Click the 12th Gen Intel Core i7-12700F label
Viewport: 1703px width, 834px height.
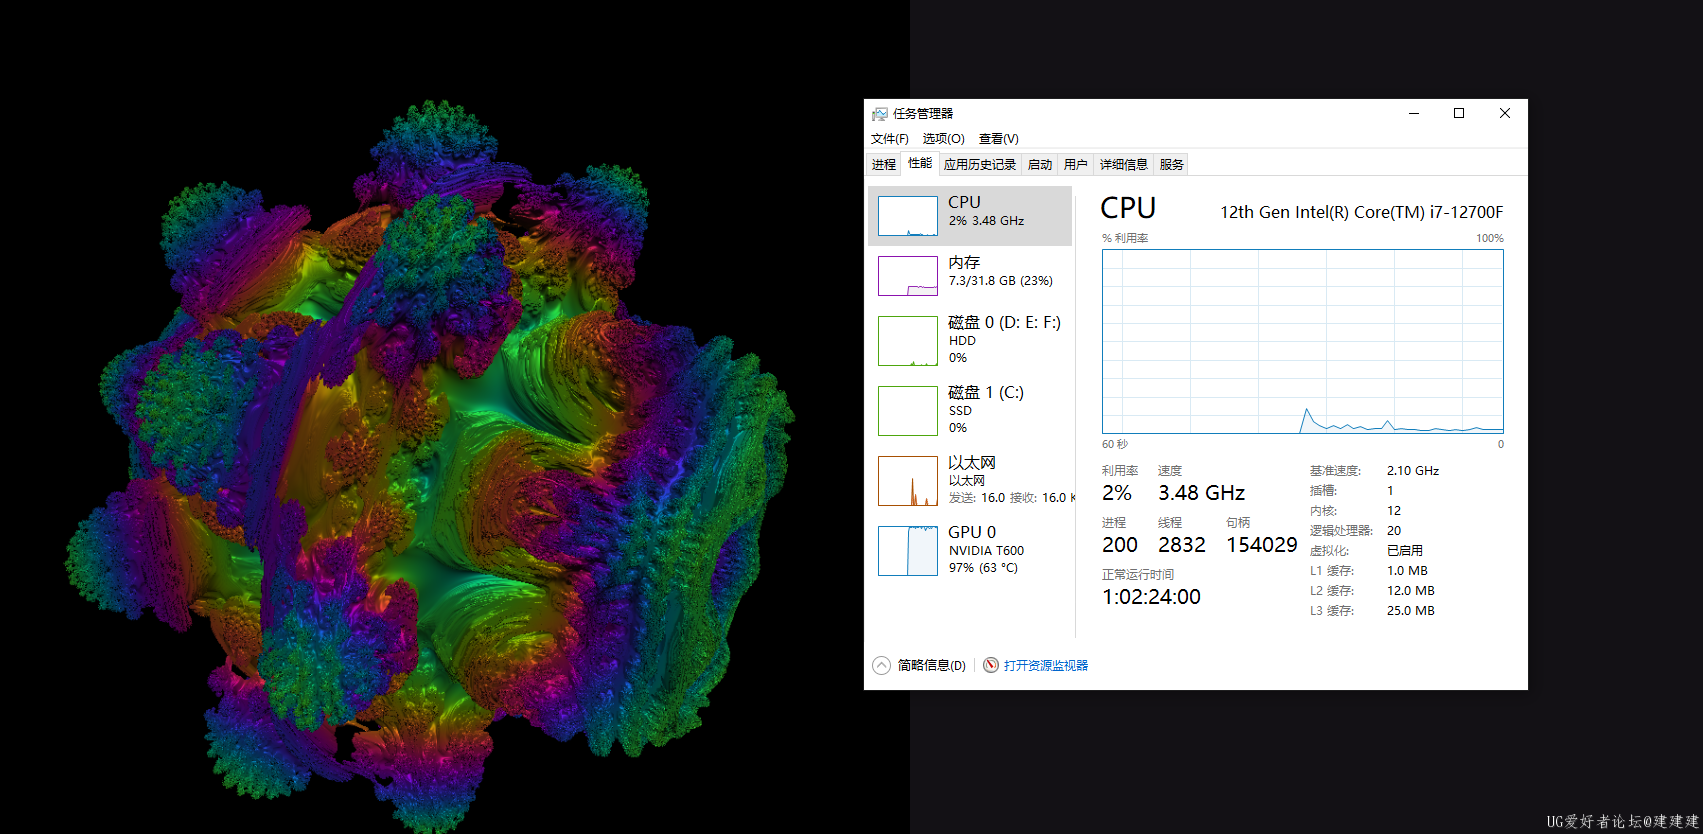tap(1361, 212)
